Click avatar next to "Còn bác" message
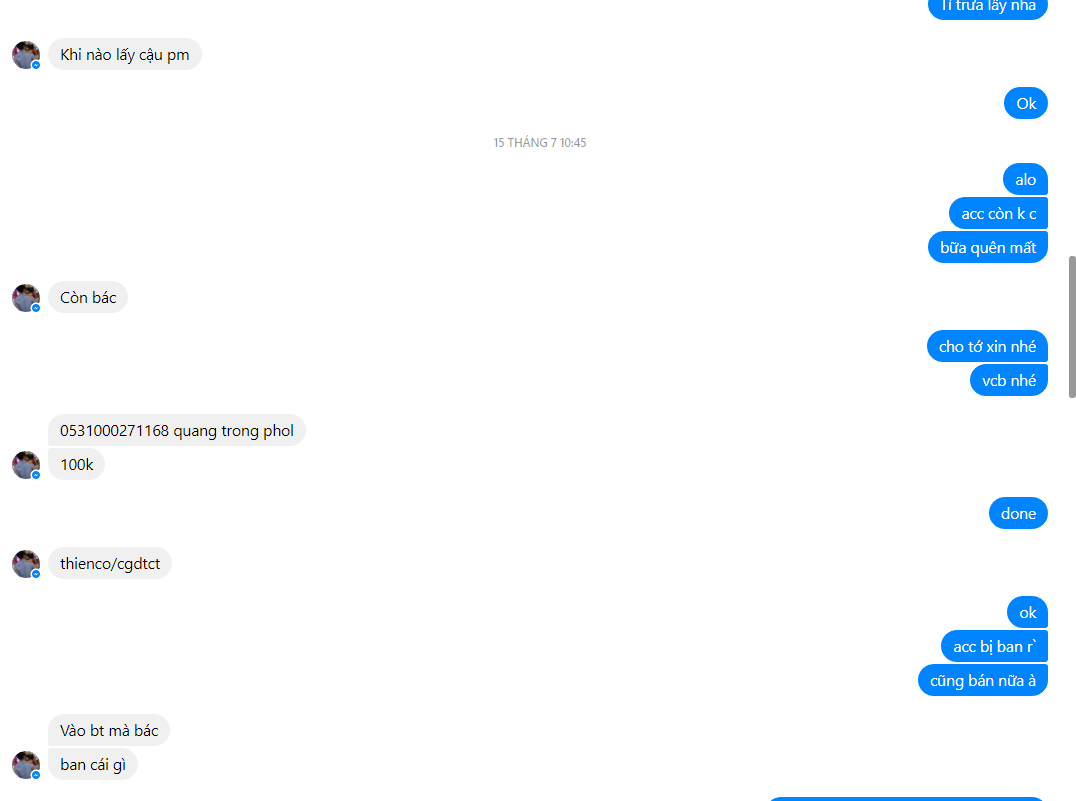The image size is (1076, 801). pos(26,298)
